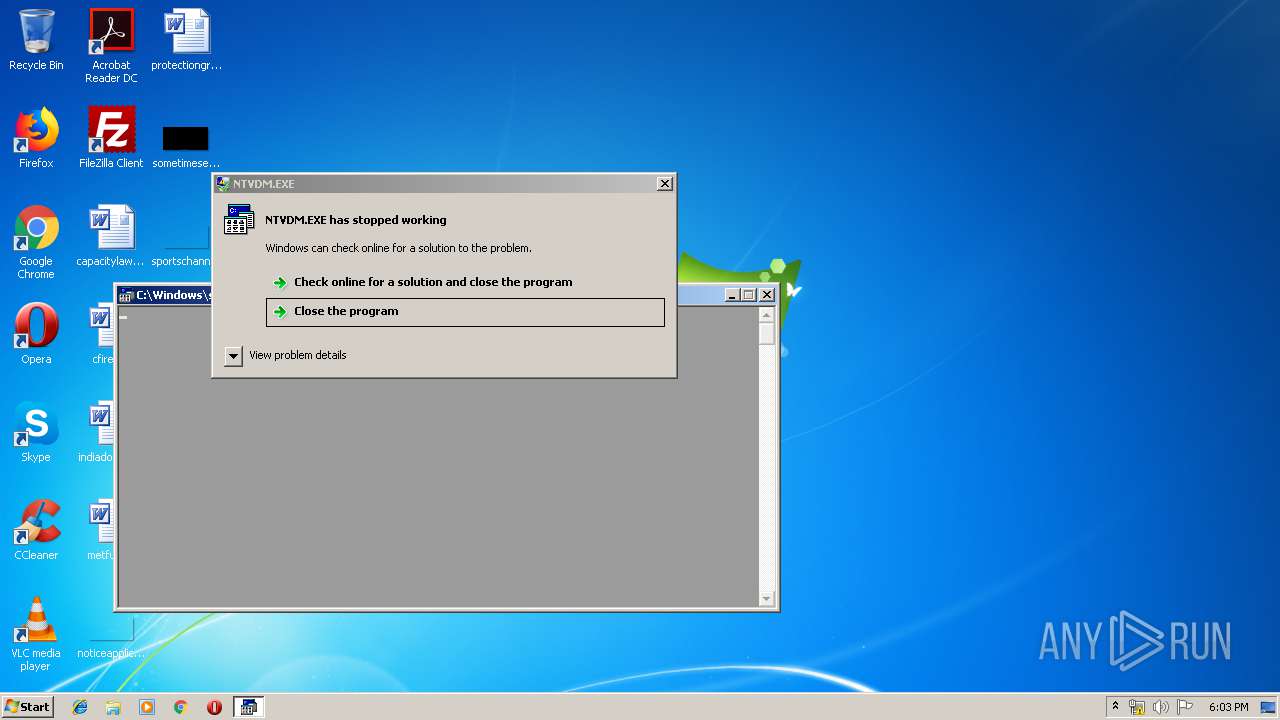Choose Check online for a solution

(465, 282)
